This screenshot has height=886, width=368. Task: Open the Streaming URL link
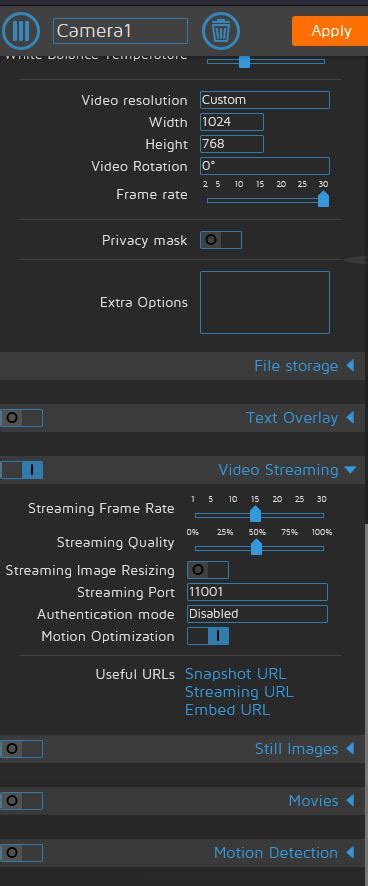239,692
